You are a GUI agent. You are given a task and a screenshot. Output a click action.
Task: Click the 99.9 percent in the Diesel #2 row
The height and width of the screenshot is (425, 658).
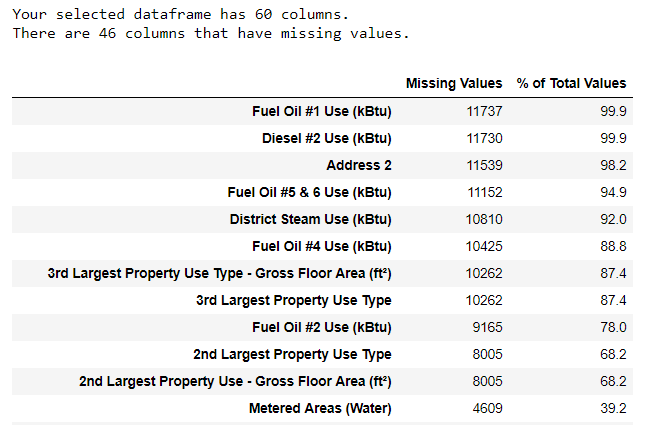click(613, 138)
